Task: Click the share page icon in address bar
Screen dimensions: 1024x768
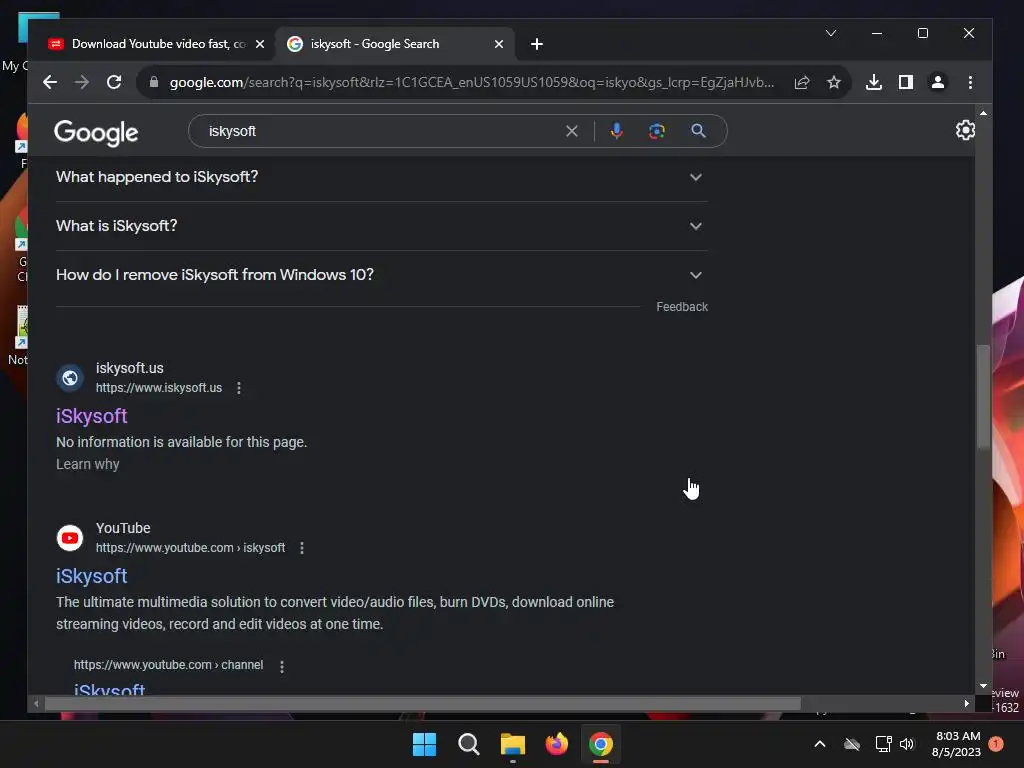Action: pos(802,82)
